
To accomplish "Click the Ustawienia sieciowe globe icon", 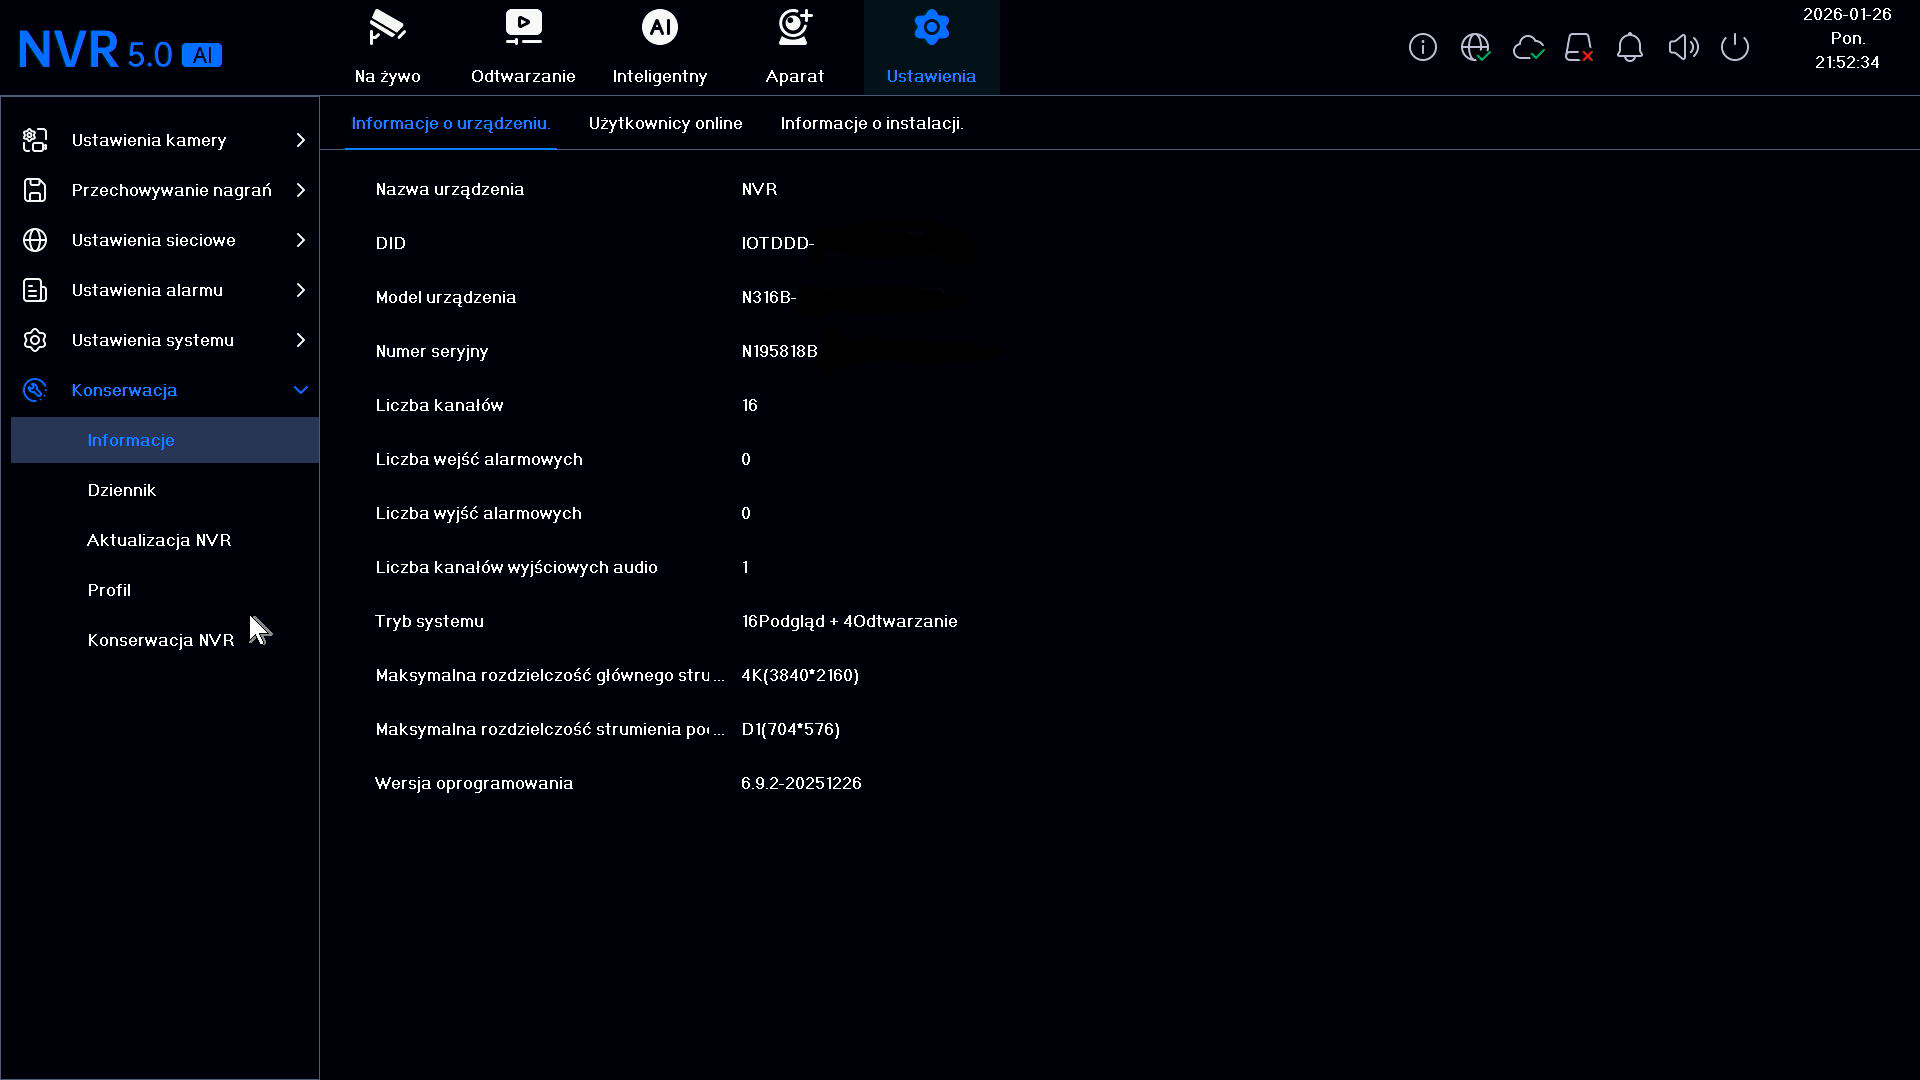I will [x=35, y=240].
